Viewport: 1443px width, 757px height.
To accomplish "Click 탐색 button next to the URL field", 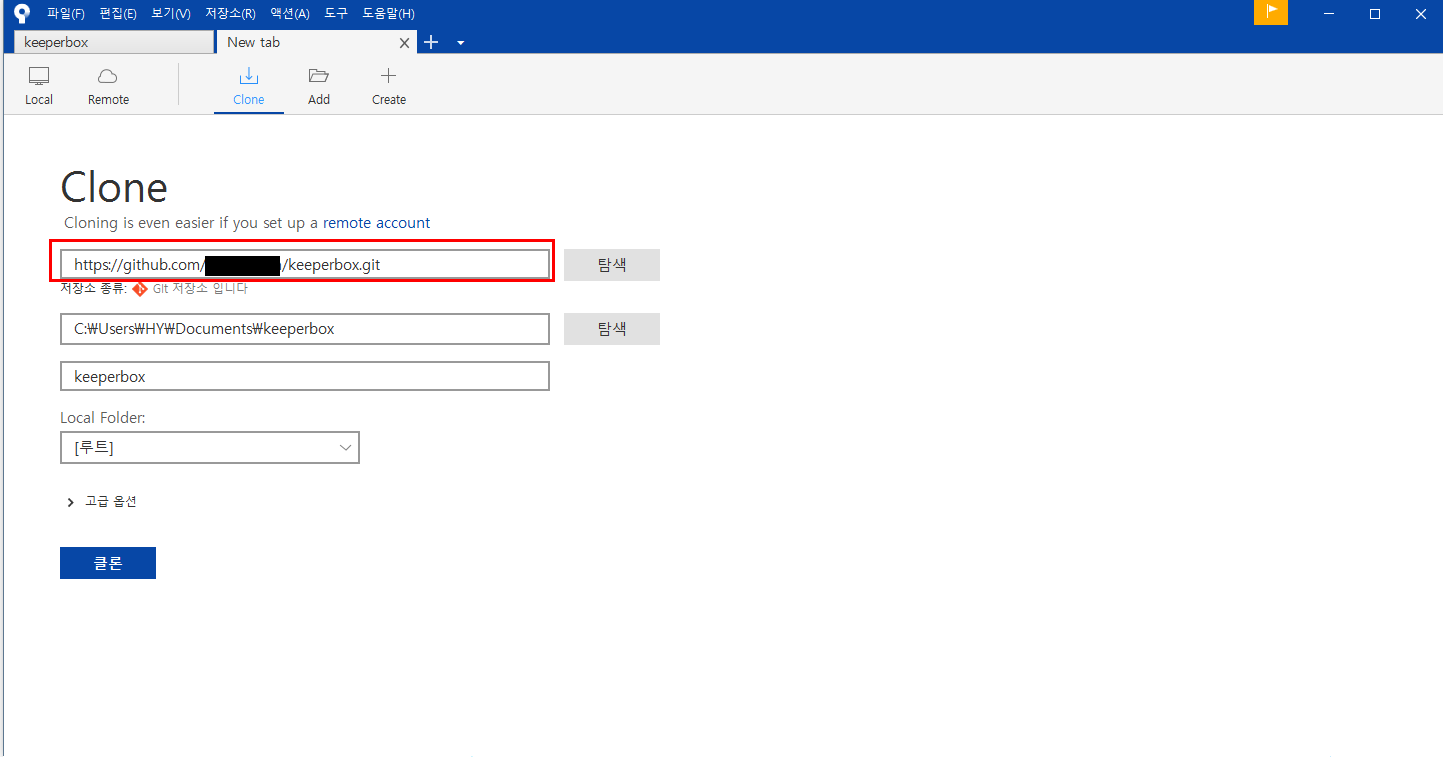I will click(x=612, y=265).
